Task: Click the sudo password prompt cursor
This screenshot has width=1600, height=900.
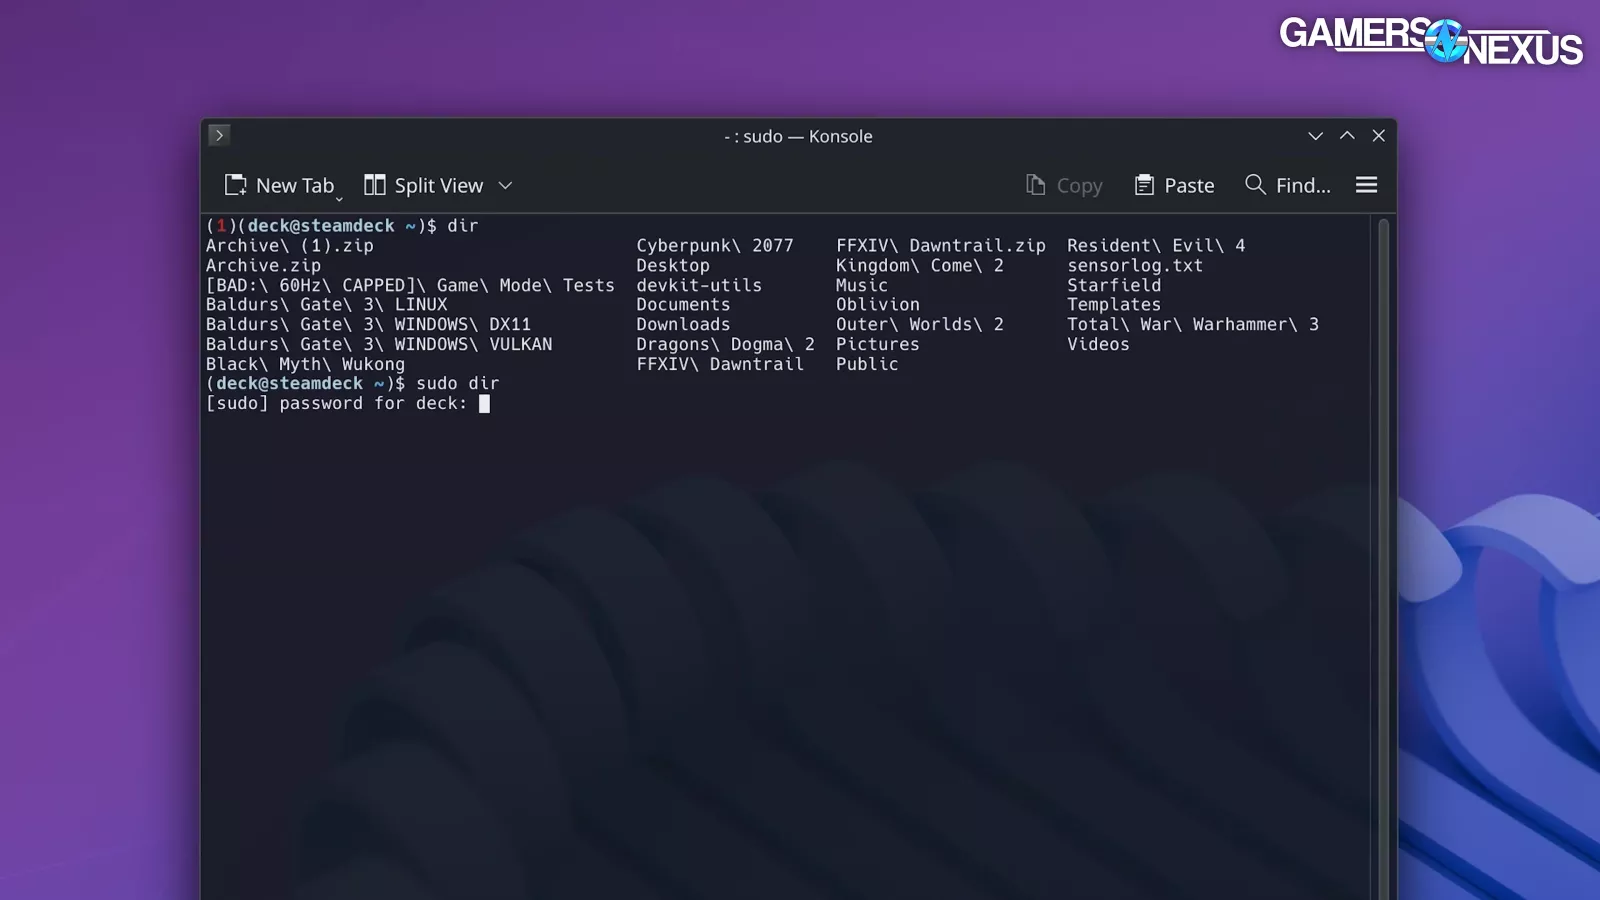Action: tap(484, 404)
